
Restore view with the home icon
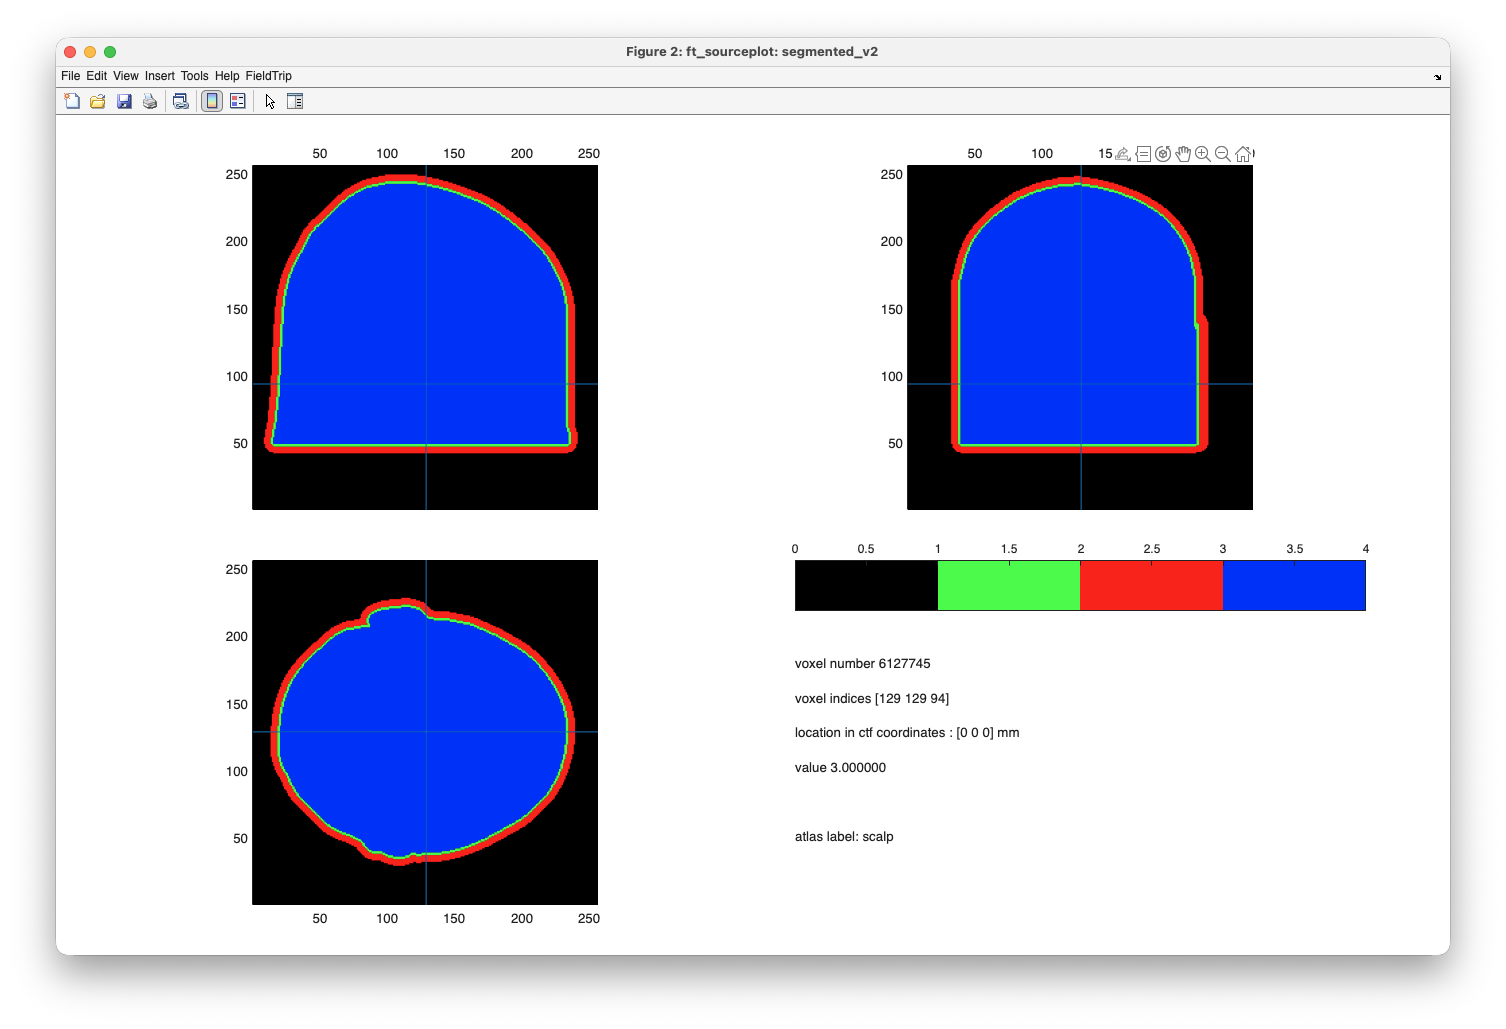tap(1243, 154)
